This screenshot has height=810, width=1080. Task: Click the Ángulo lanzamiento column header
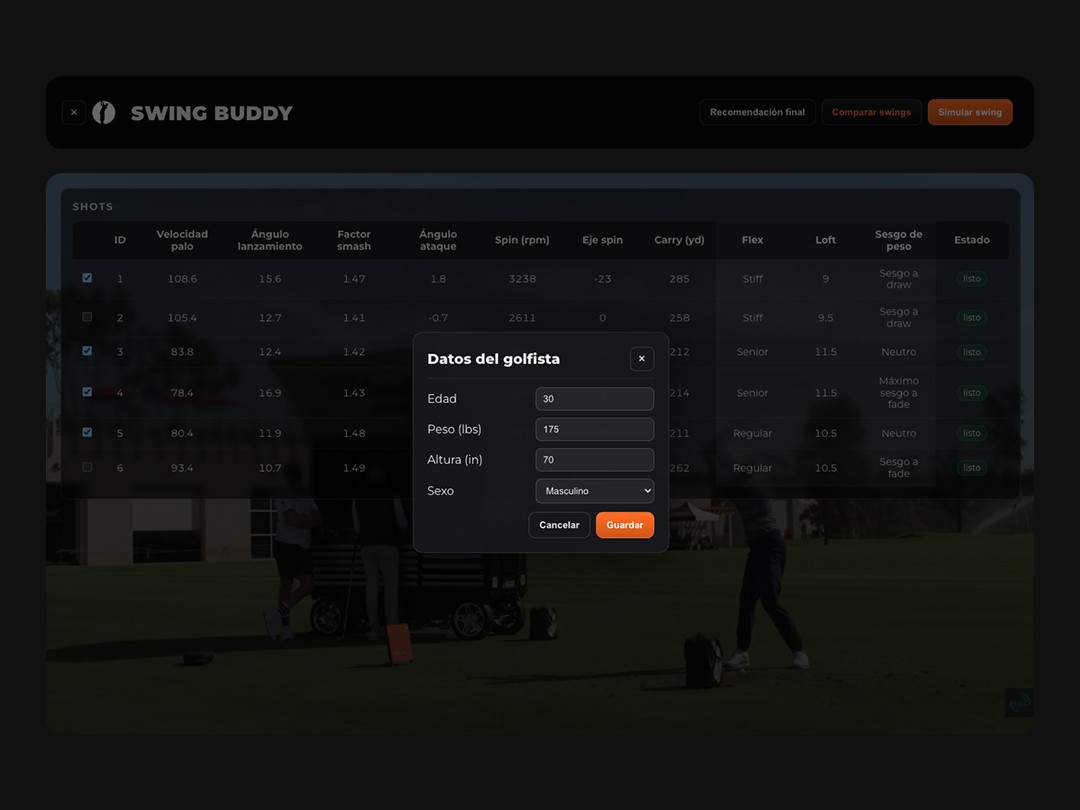[x=270, y=240]
